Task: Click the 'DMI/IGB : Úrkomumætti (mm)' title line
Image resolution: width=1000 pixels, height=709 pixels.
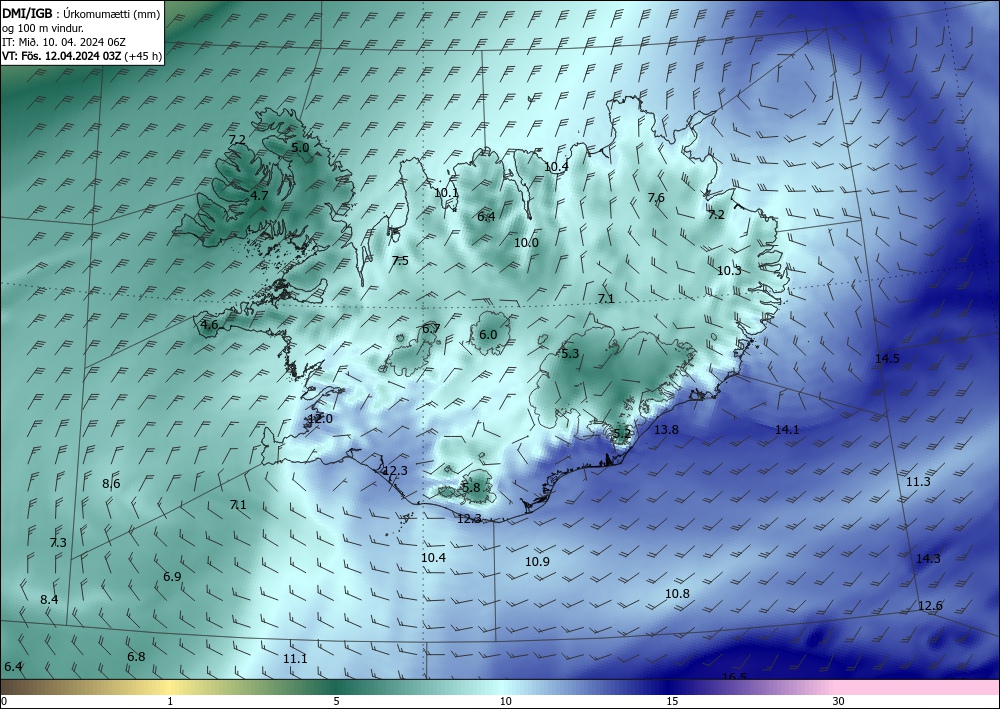Action: (81, 14)
